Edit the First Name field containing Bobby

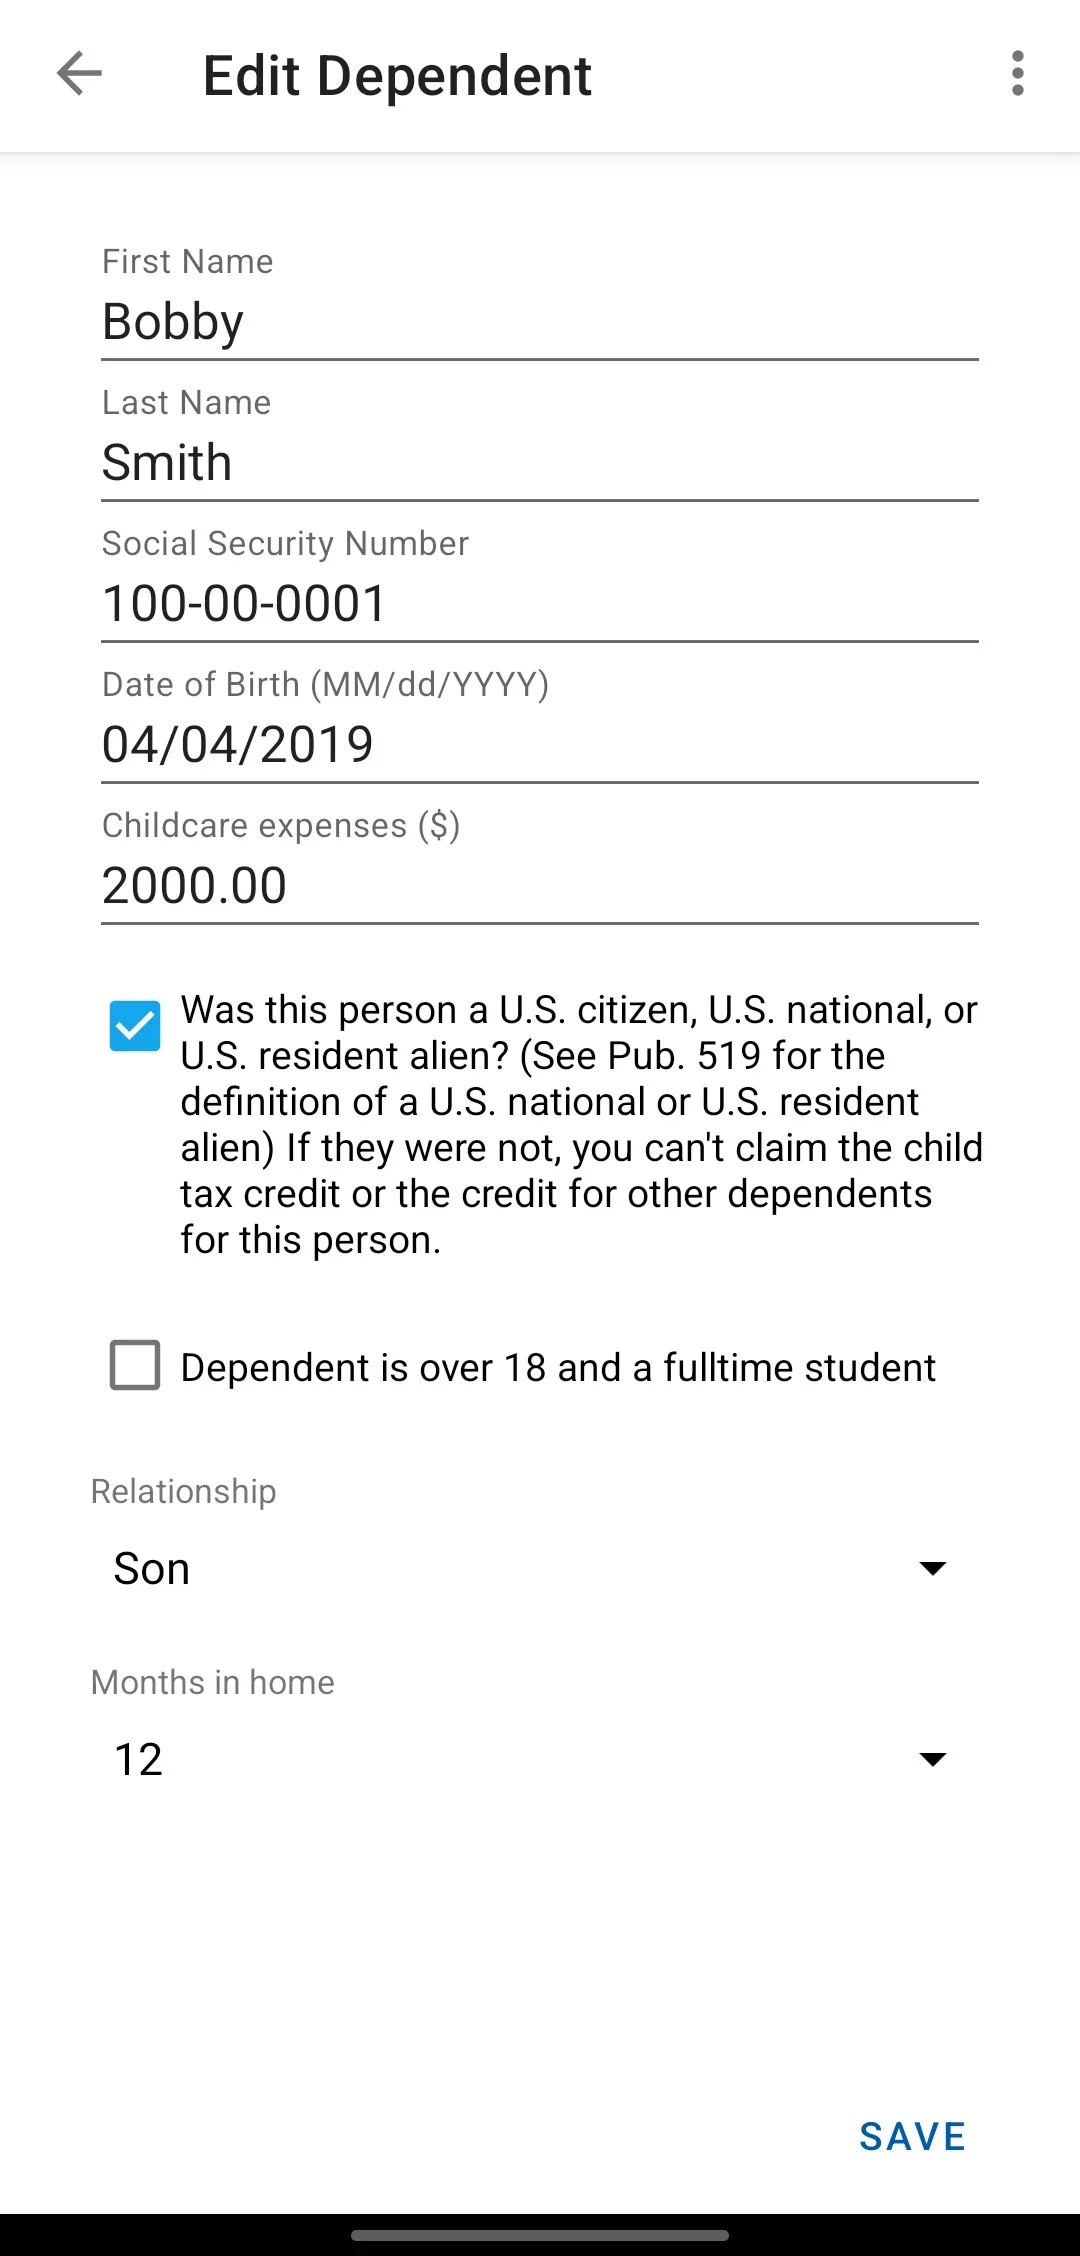click(540, 322)
